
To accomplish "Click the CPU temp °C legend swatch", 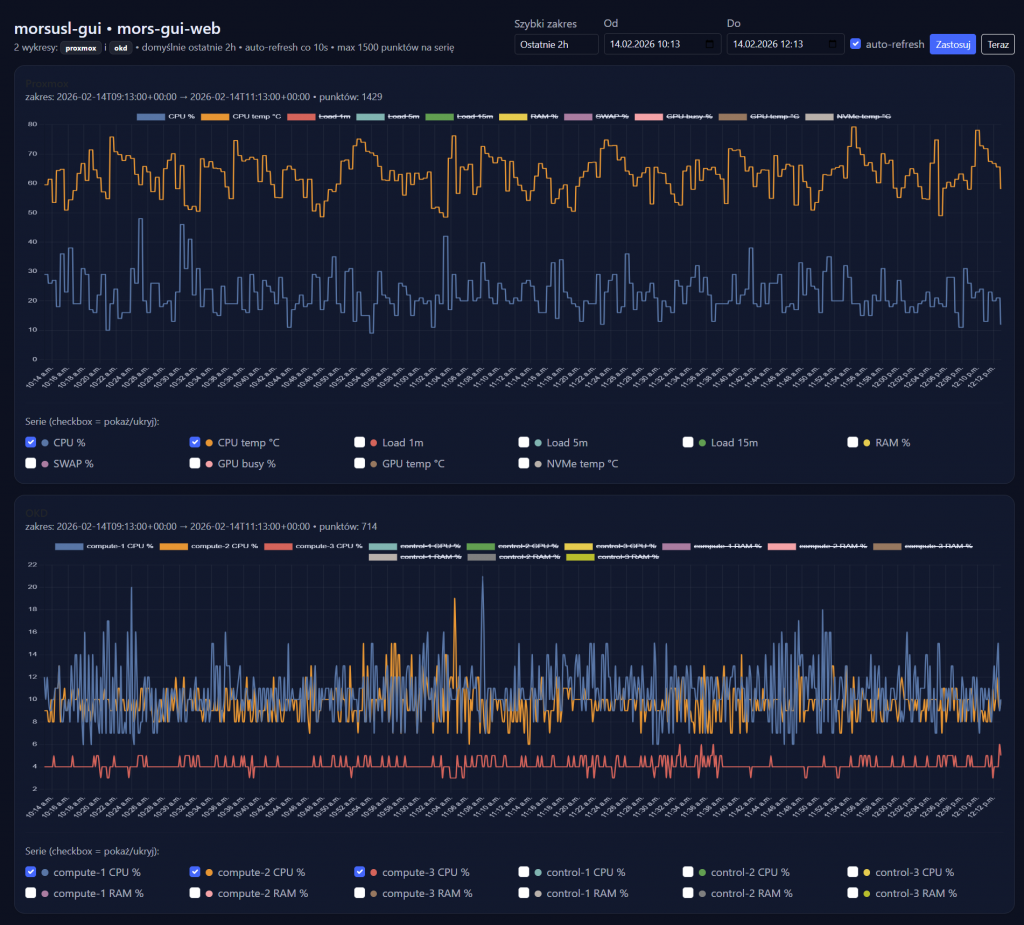I will (213, 117).
